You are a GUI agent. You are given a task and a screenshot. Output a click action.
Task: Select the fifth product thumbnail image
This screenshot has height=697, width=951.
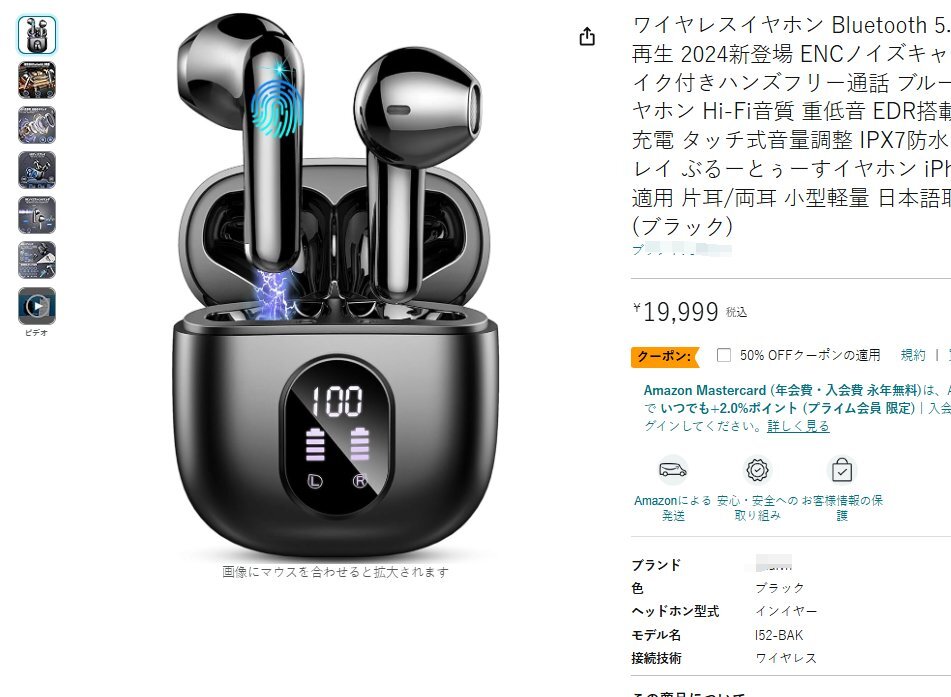[x=37, y=215]
